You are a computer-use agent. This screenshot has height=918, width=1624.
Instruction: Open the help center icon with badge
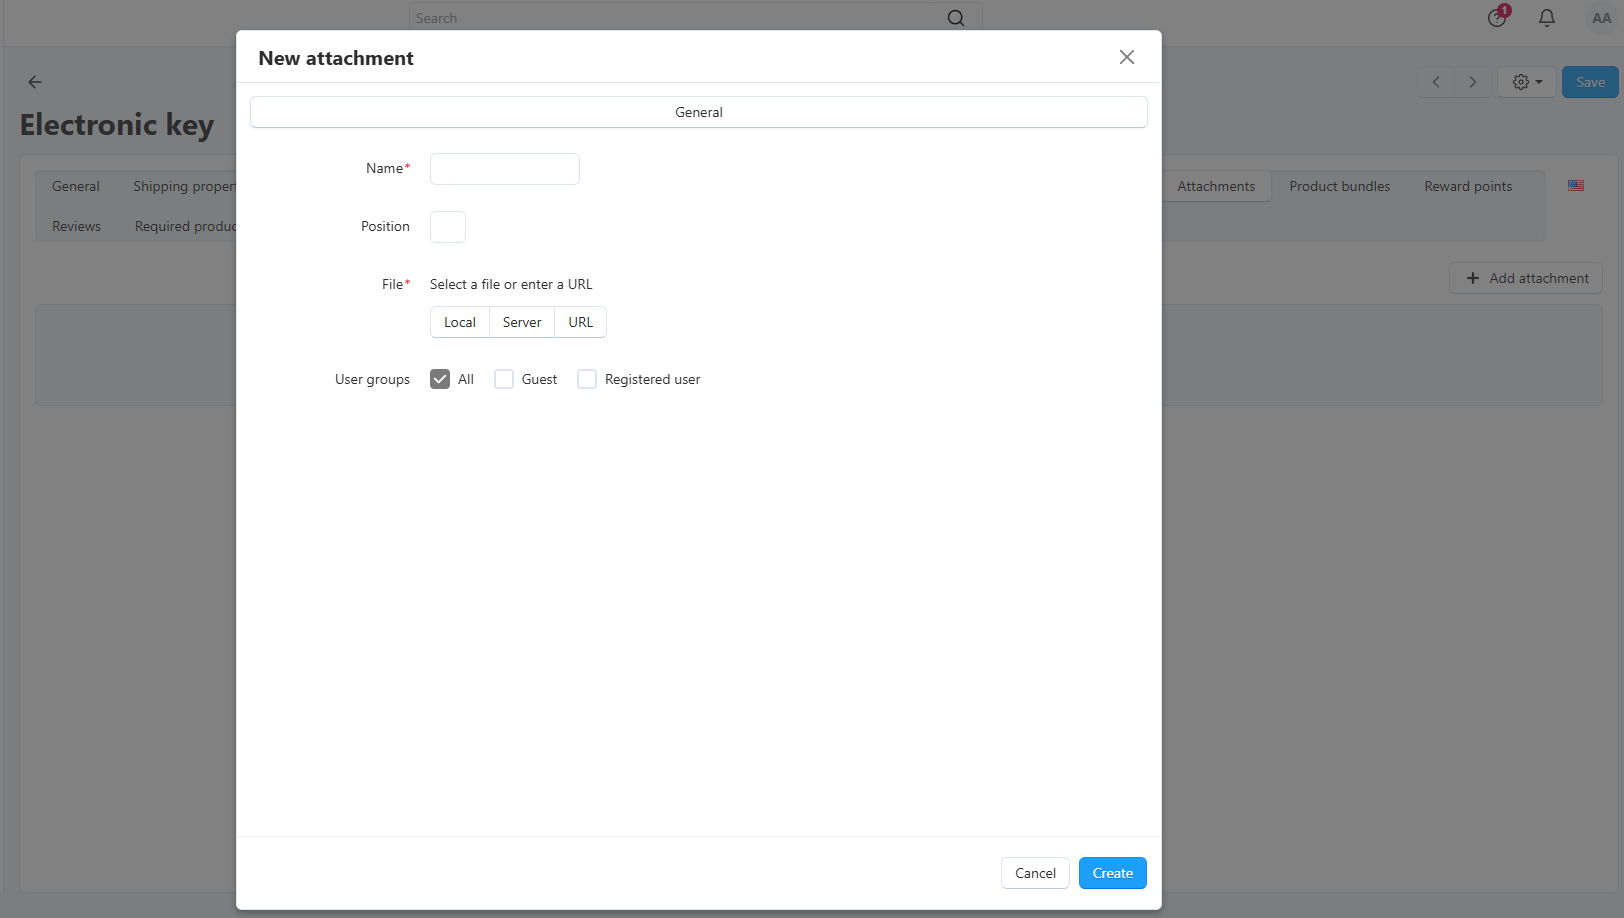(x=1497, y=17)
